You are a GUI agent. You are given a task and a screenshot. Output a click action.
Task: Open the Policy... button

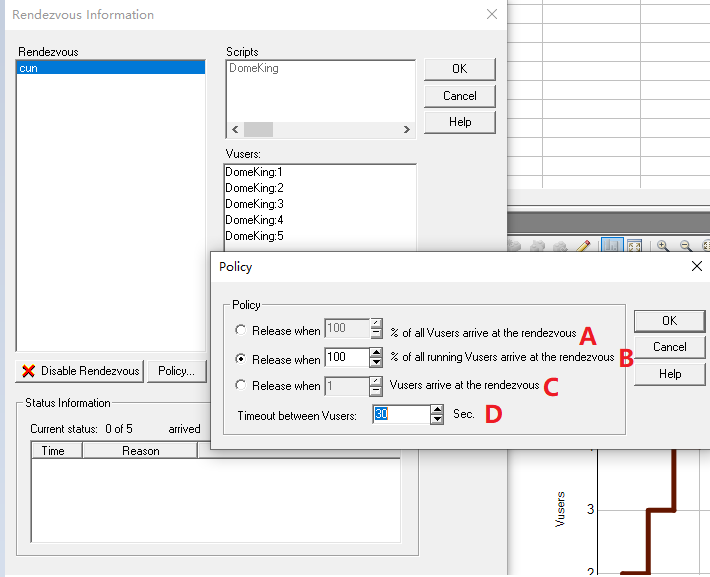click(177, 371)
